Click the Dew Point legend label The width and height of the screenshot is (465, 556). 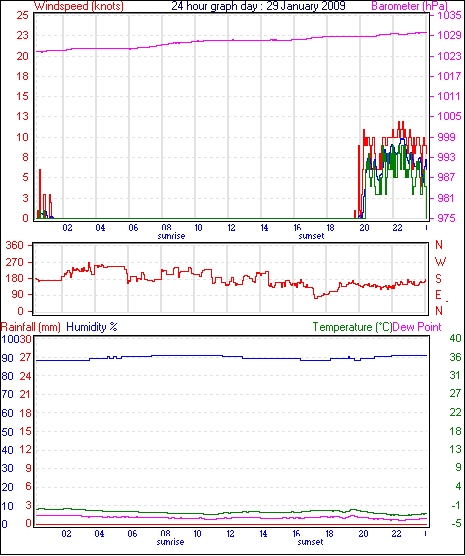pyautogui.click(x=417, y=327)
